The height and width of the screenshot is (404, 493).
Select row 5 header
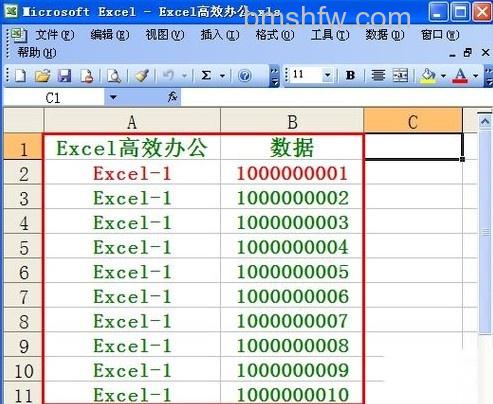(x=23, y=246)
